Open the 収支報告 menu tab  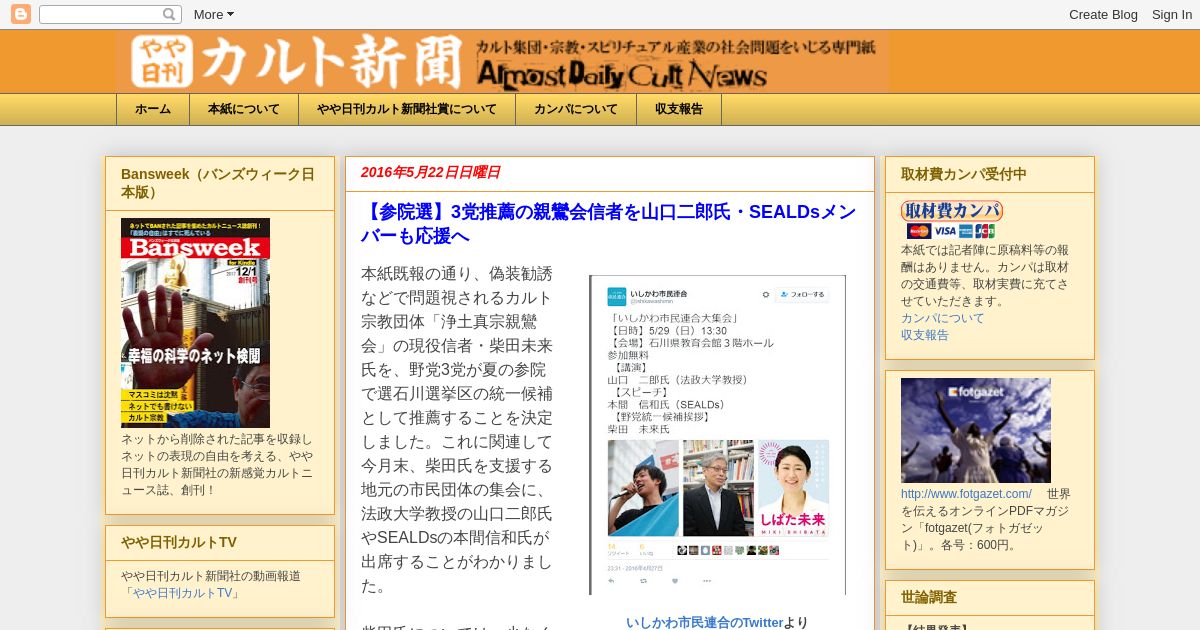pyautogui.click(x=679, y=109)
